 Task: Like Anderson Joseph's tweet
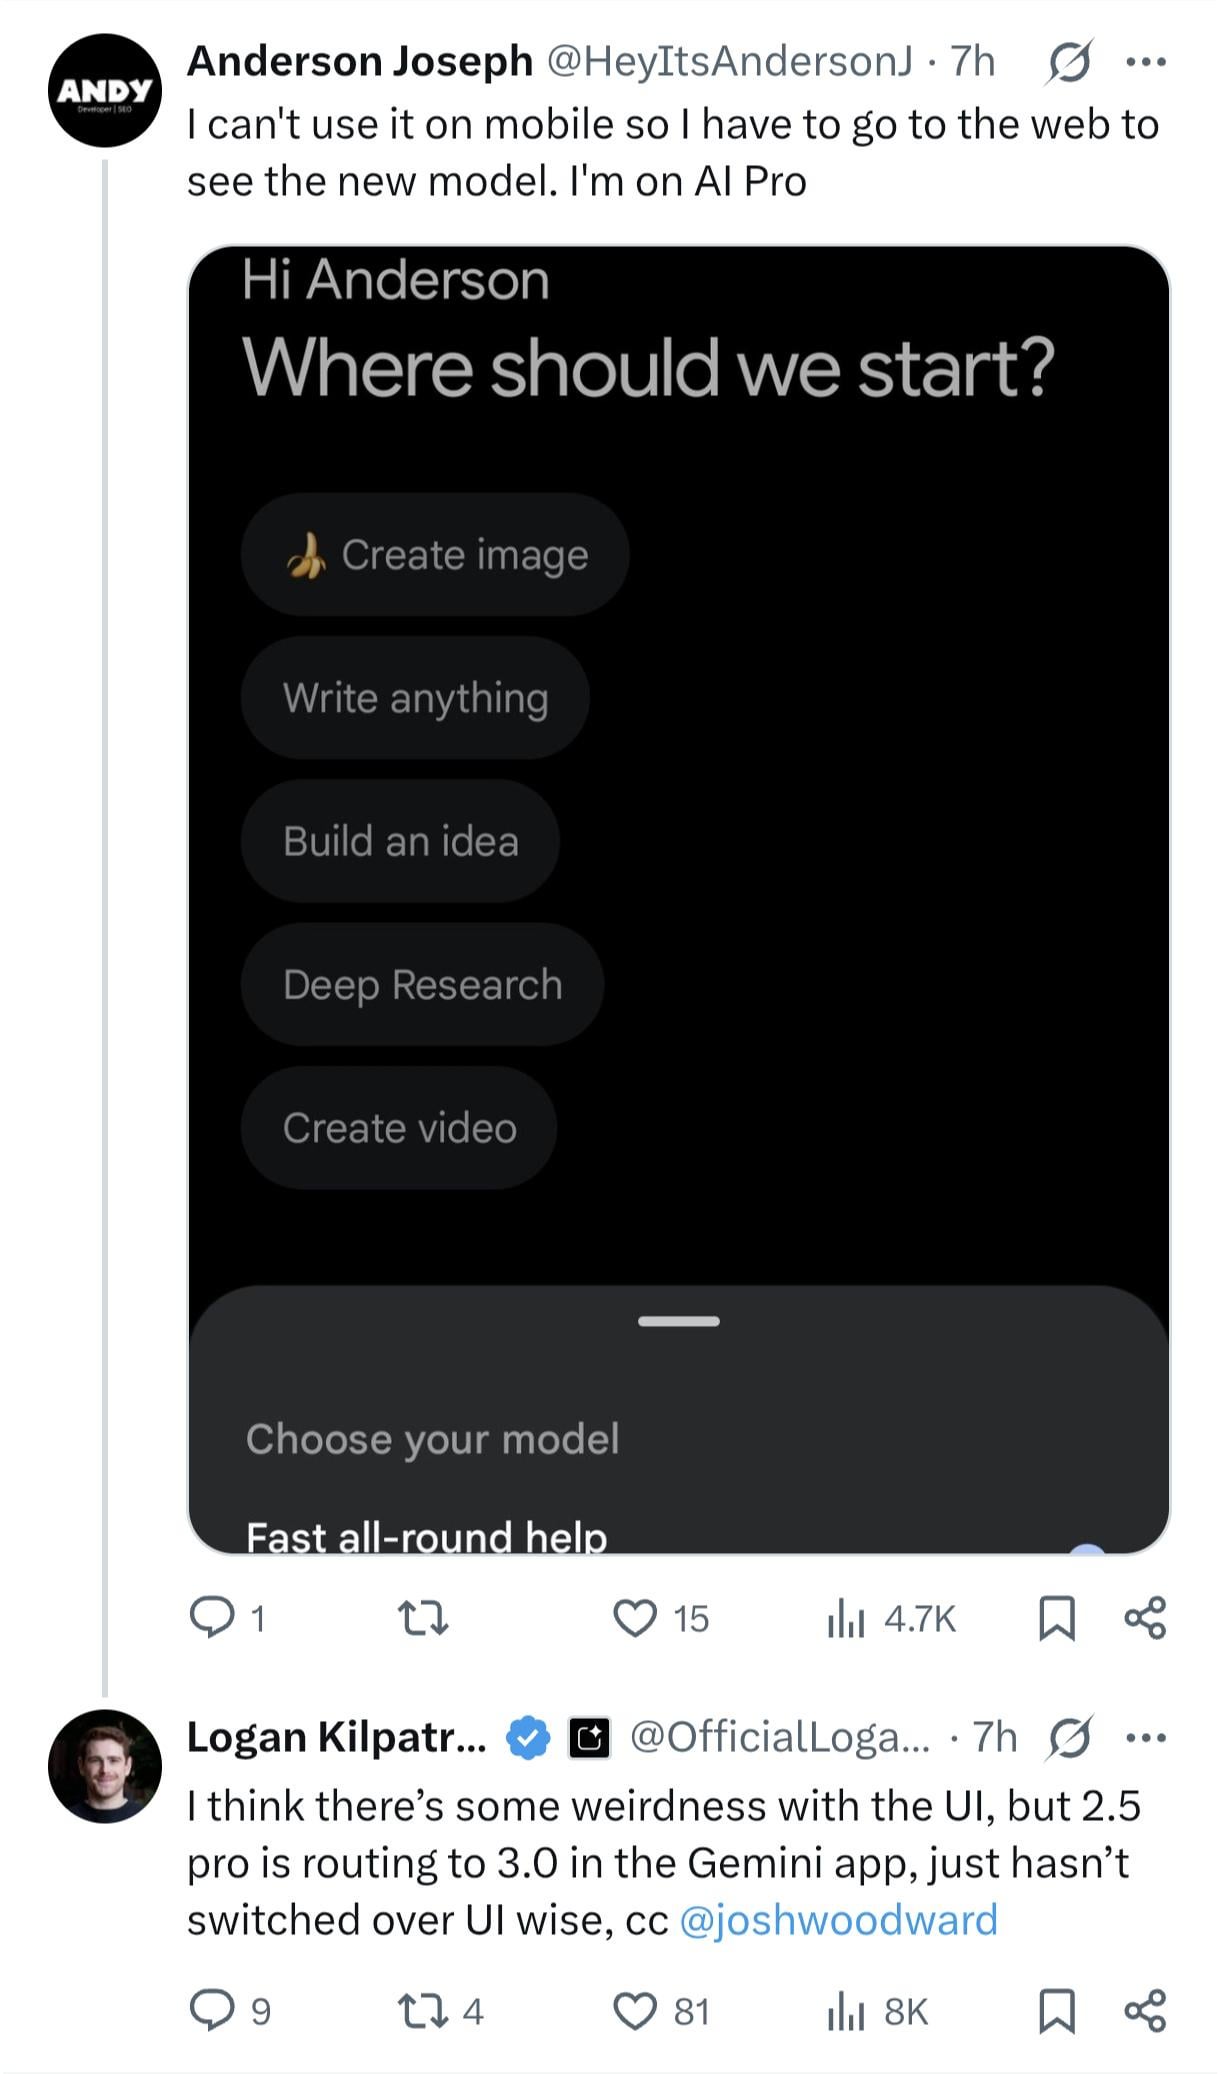pyautogui.click(x=635, y=1617)
